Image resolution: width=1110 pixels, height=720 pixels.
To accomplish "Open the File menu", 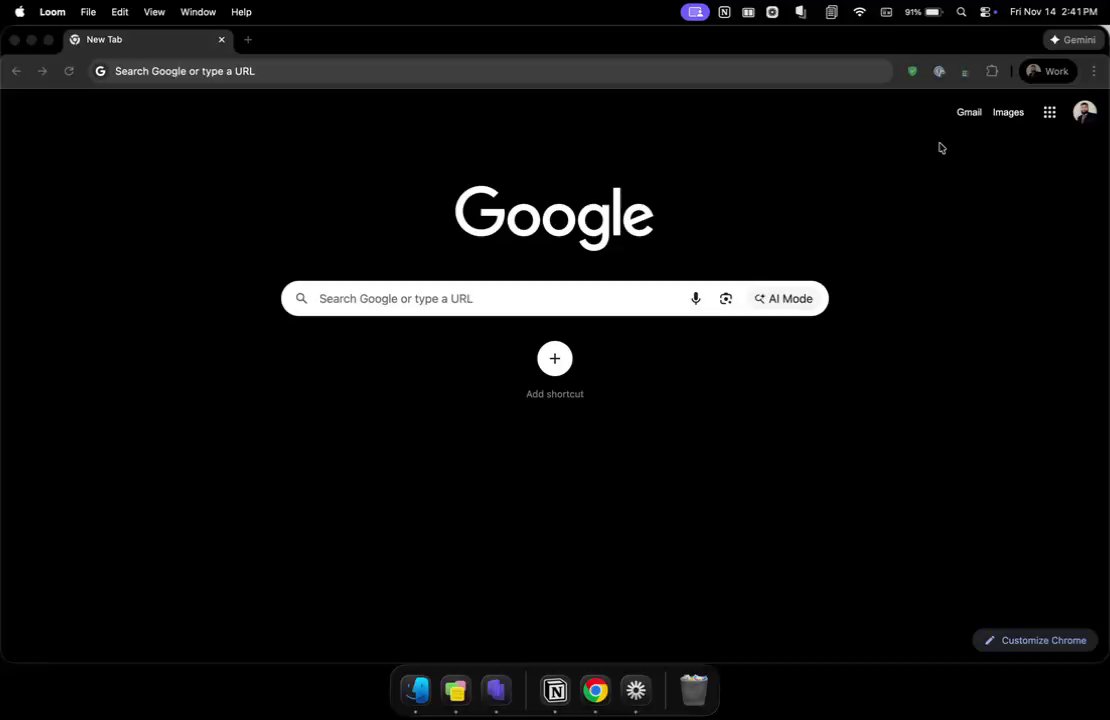I will point(88,12).
